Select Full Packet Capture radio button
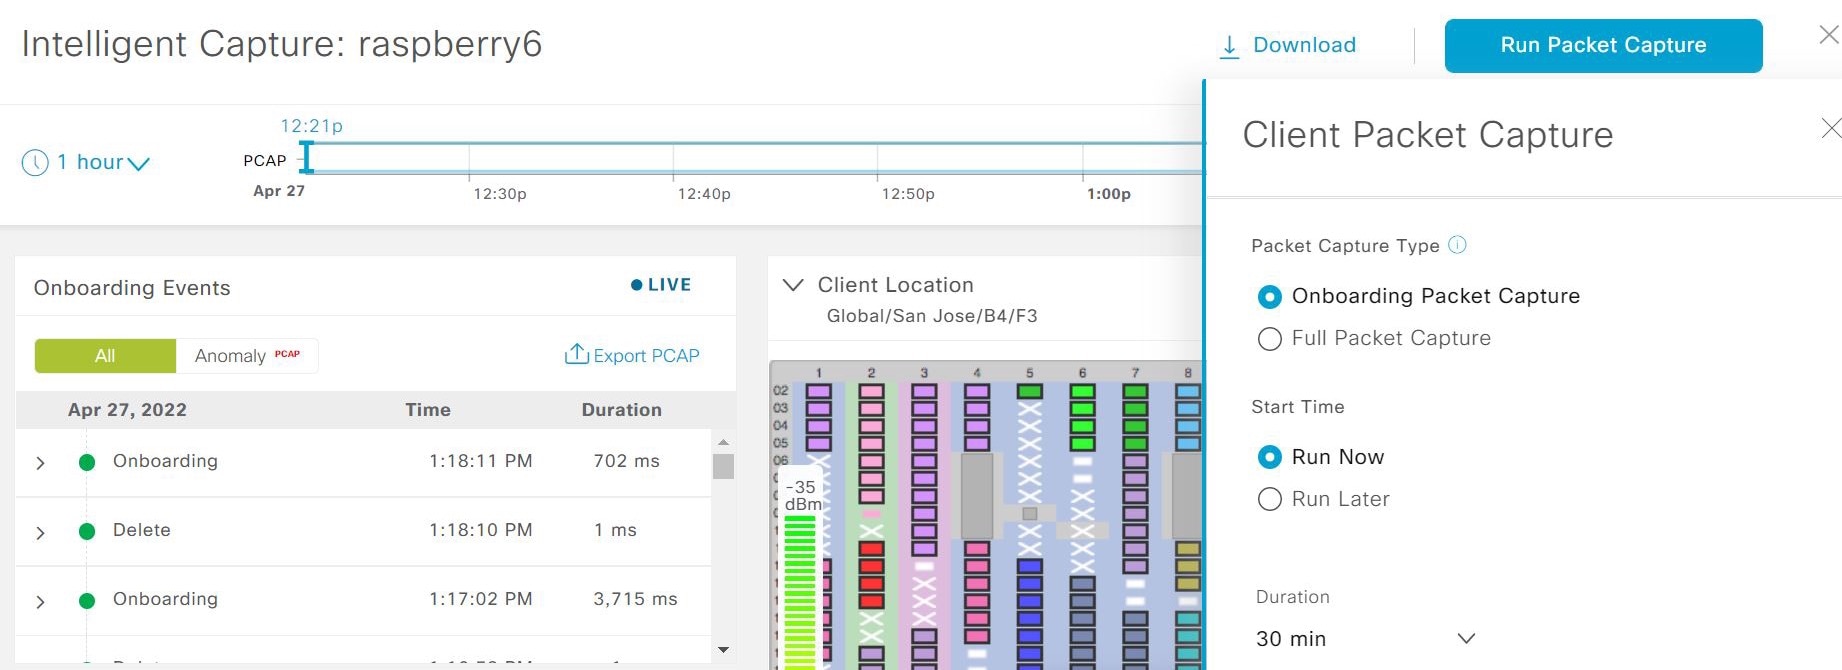 [1269, 339]
